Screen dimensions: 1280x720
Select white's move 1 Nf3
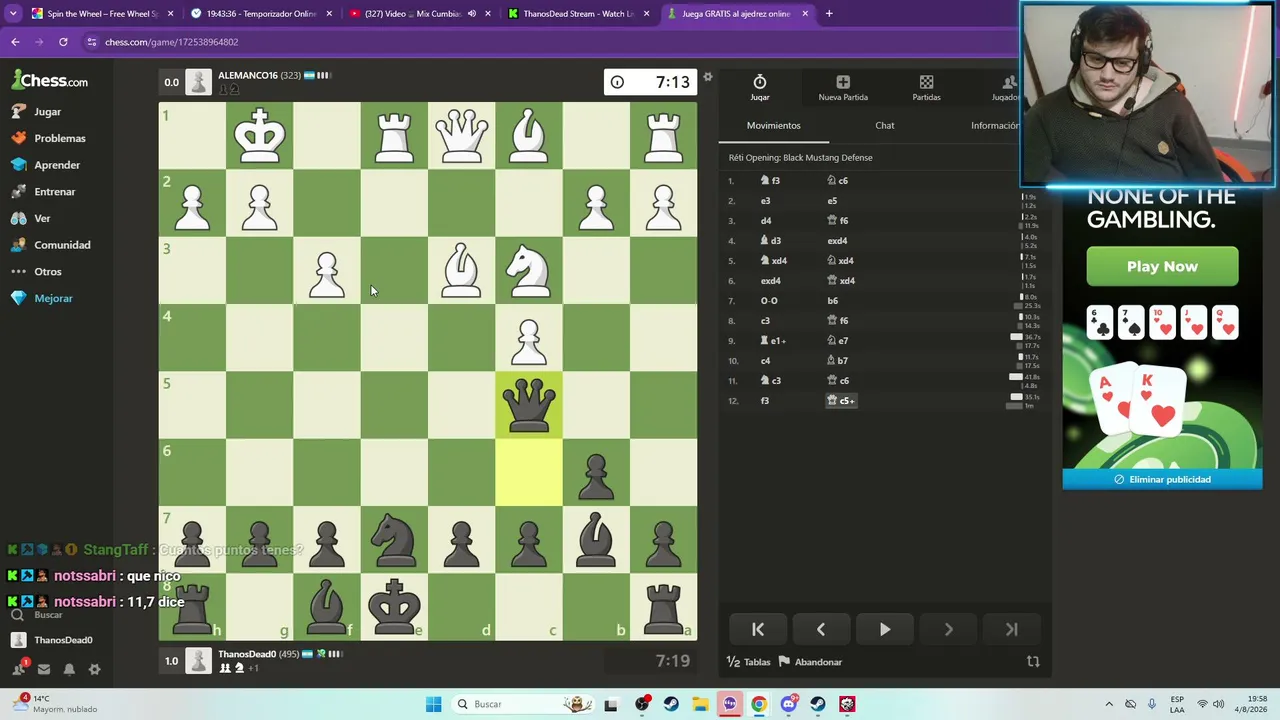click(x=770, y=181)
